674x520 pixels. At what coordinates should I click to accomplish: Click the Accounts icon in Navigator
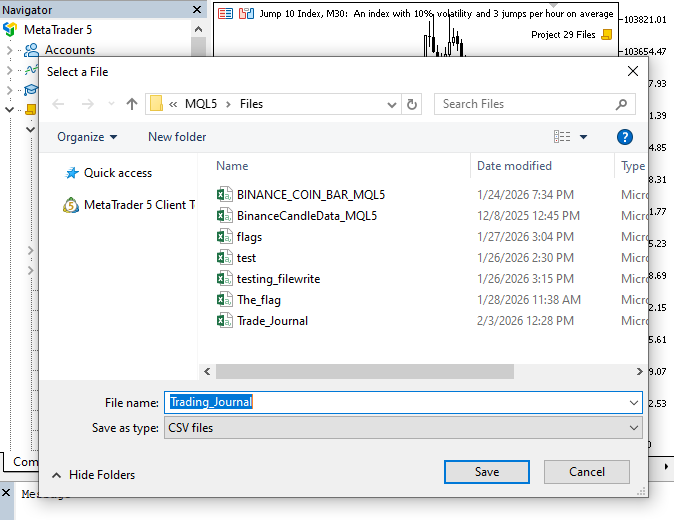(31, 50)
